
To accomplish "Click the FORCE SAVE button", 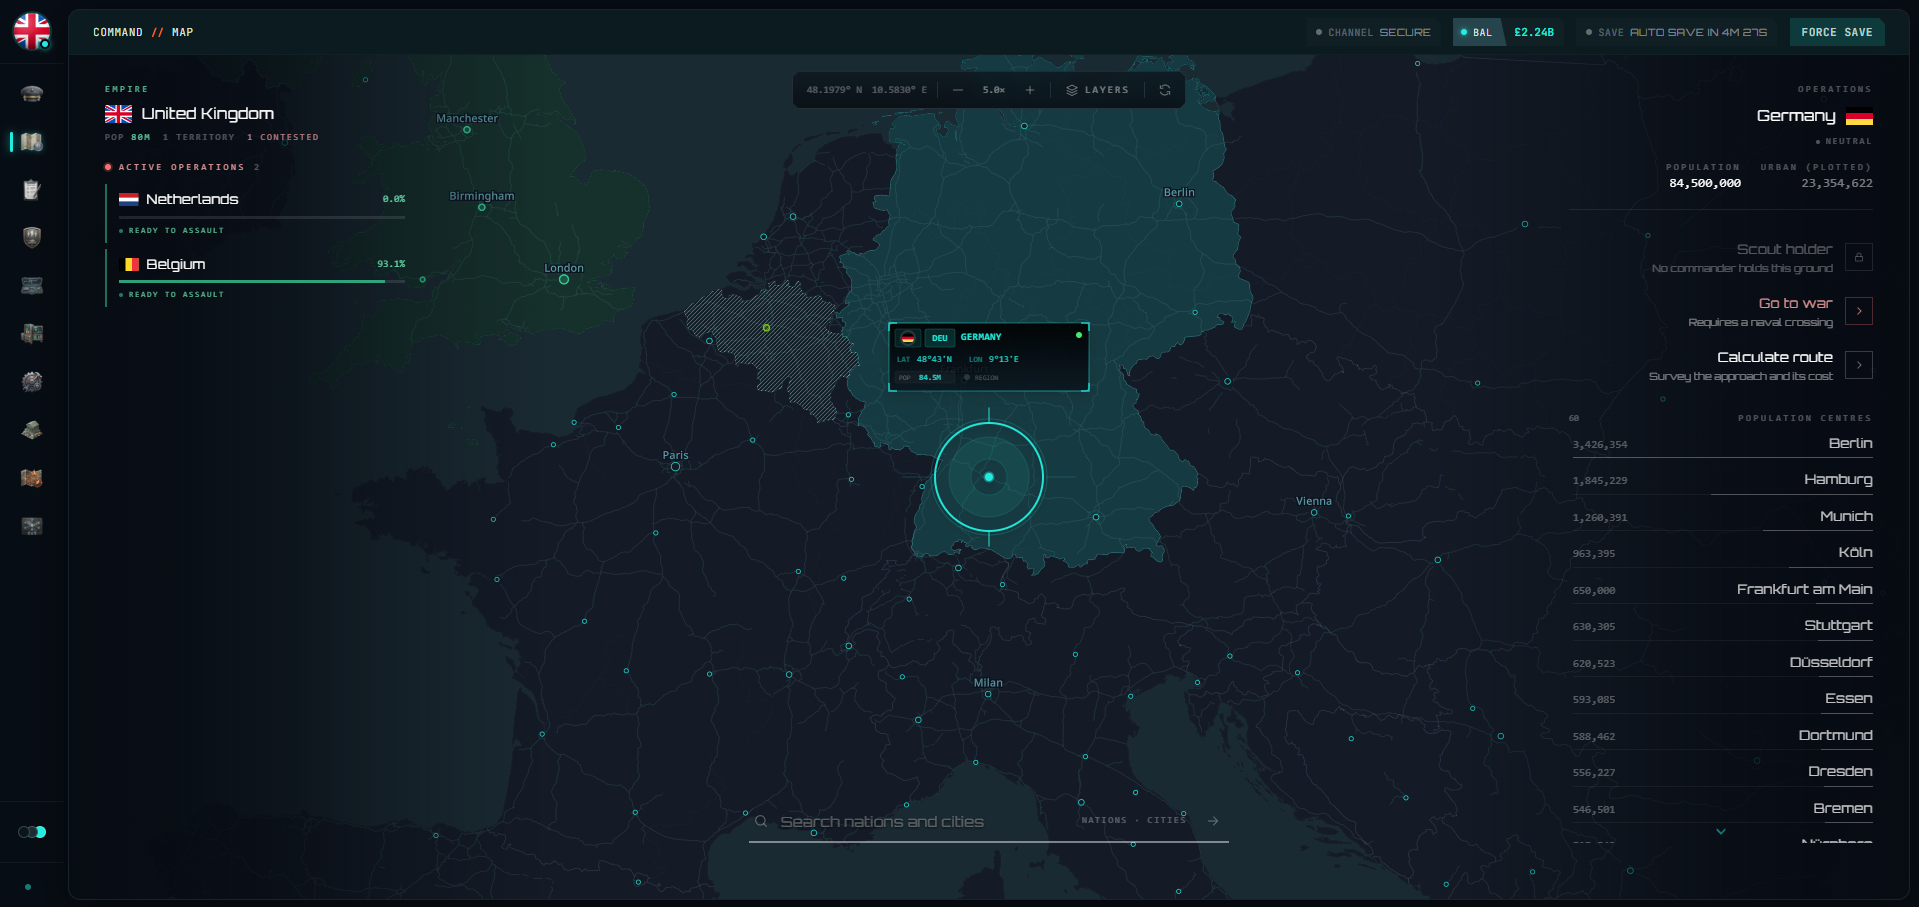I will coord(1837,32).
